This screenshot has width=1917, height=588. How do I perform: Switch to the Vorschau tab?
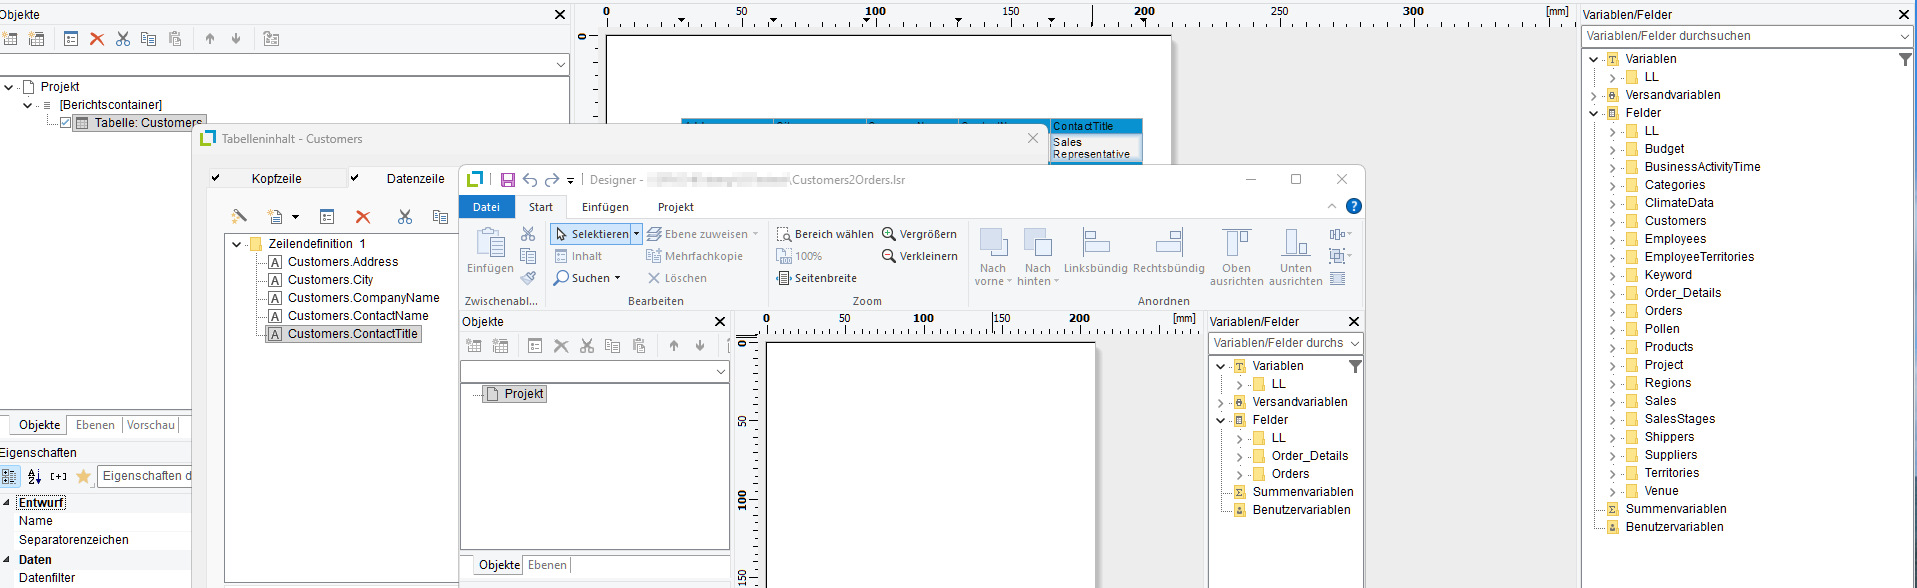[151, 425]
